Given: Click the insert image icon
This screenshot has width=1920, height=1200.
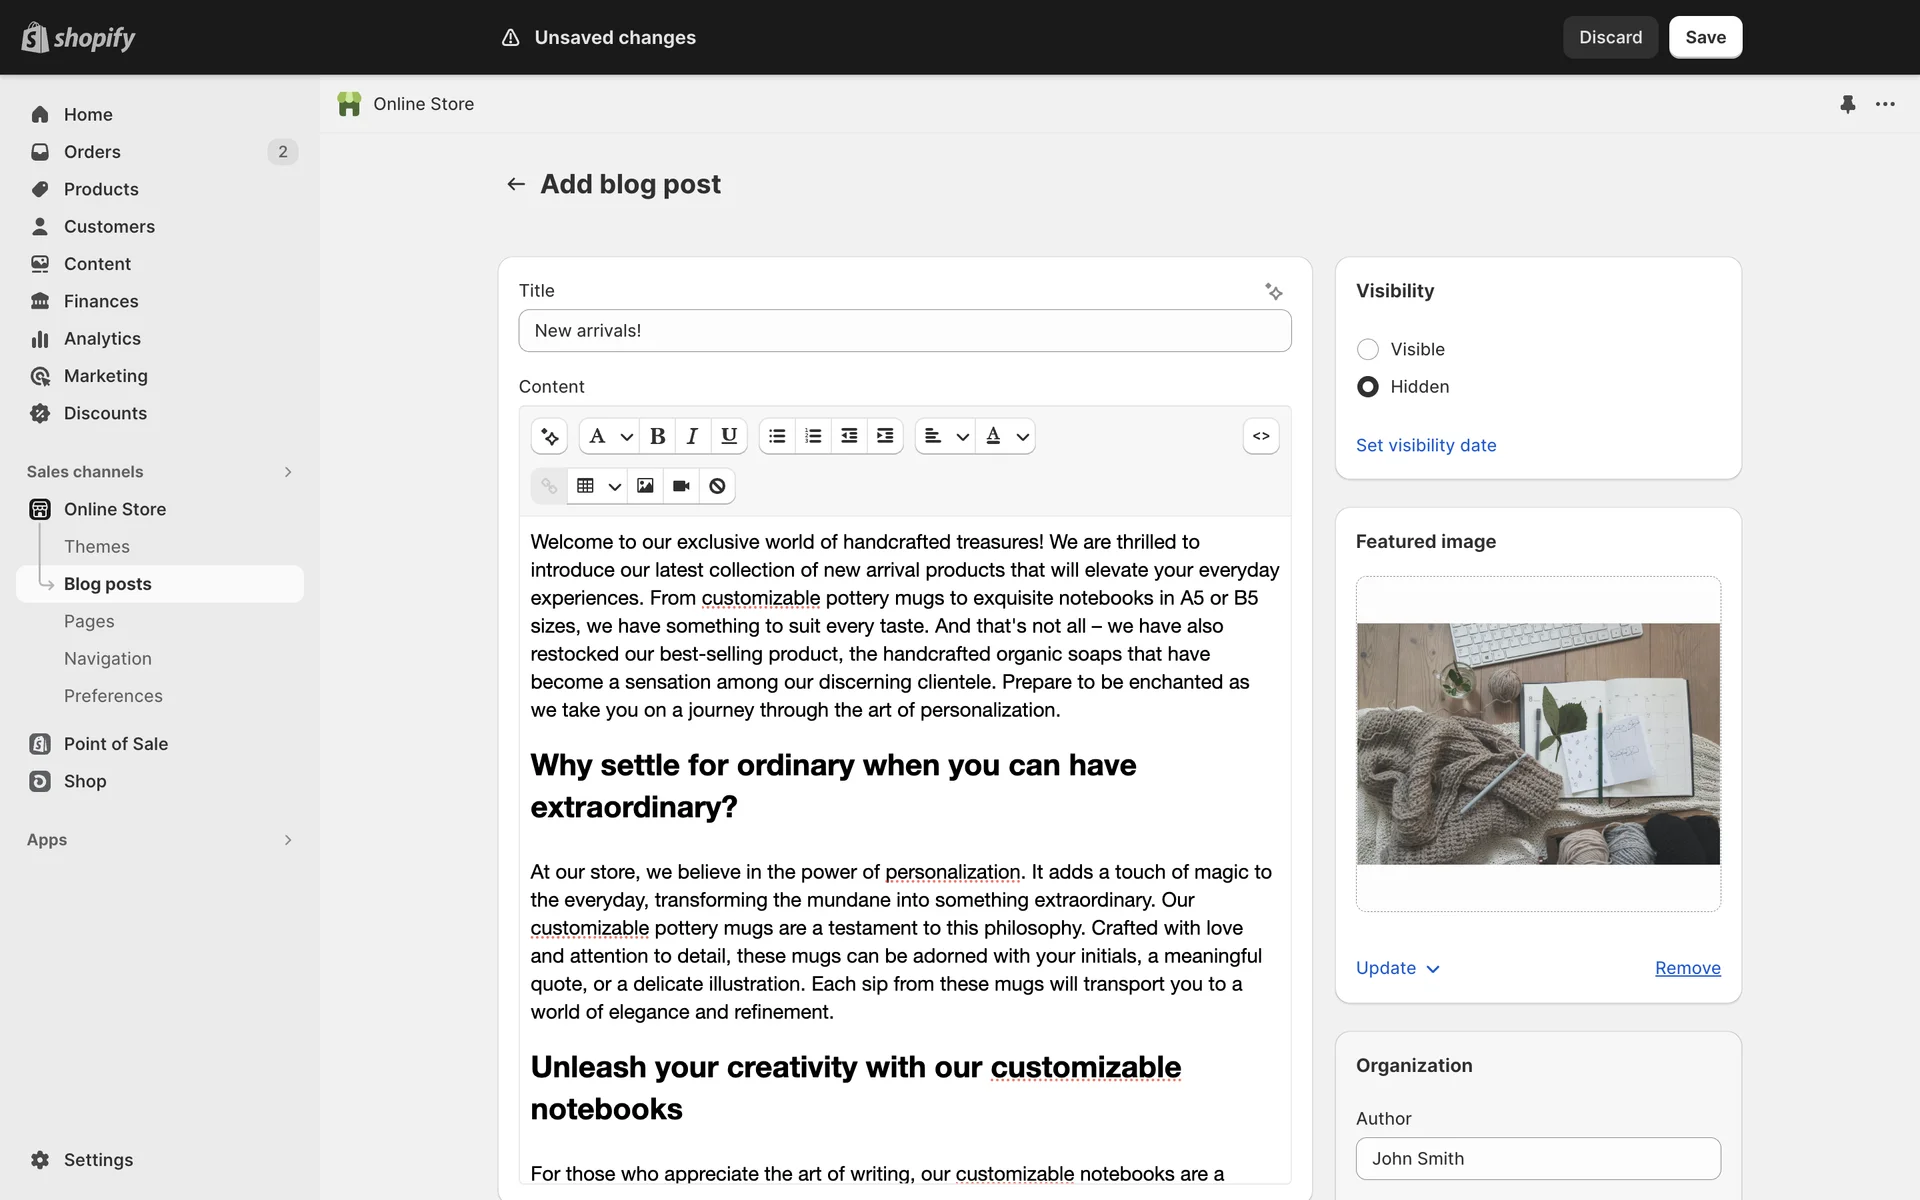Looking at the screenshot, I should click(645, 486).
